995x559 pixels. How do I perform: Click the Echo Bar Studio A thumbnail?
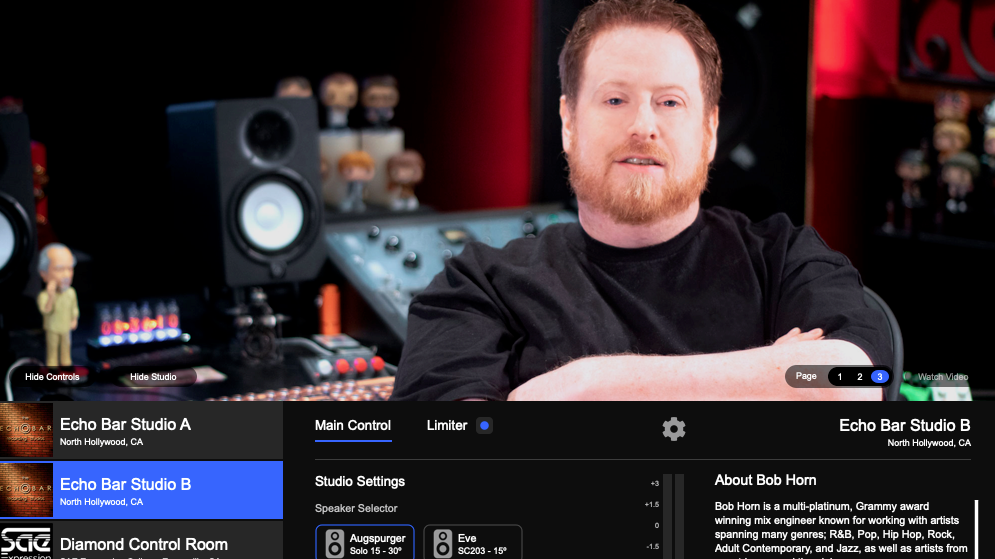click(26, 431)
